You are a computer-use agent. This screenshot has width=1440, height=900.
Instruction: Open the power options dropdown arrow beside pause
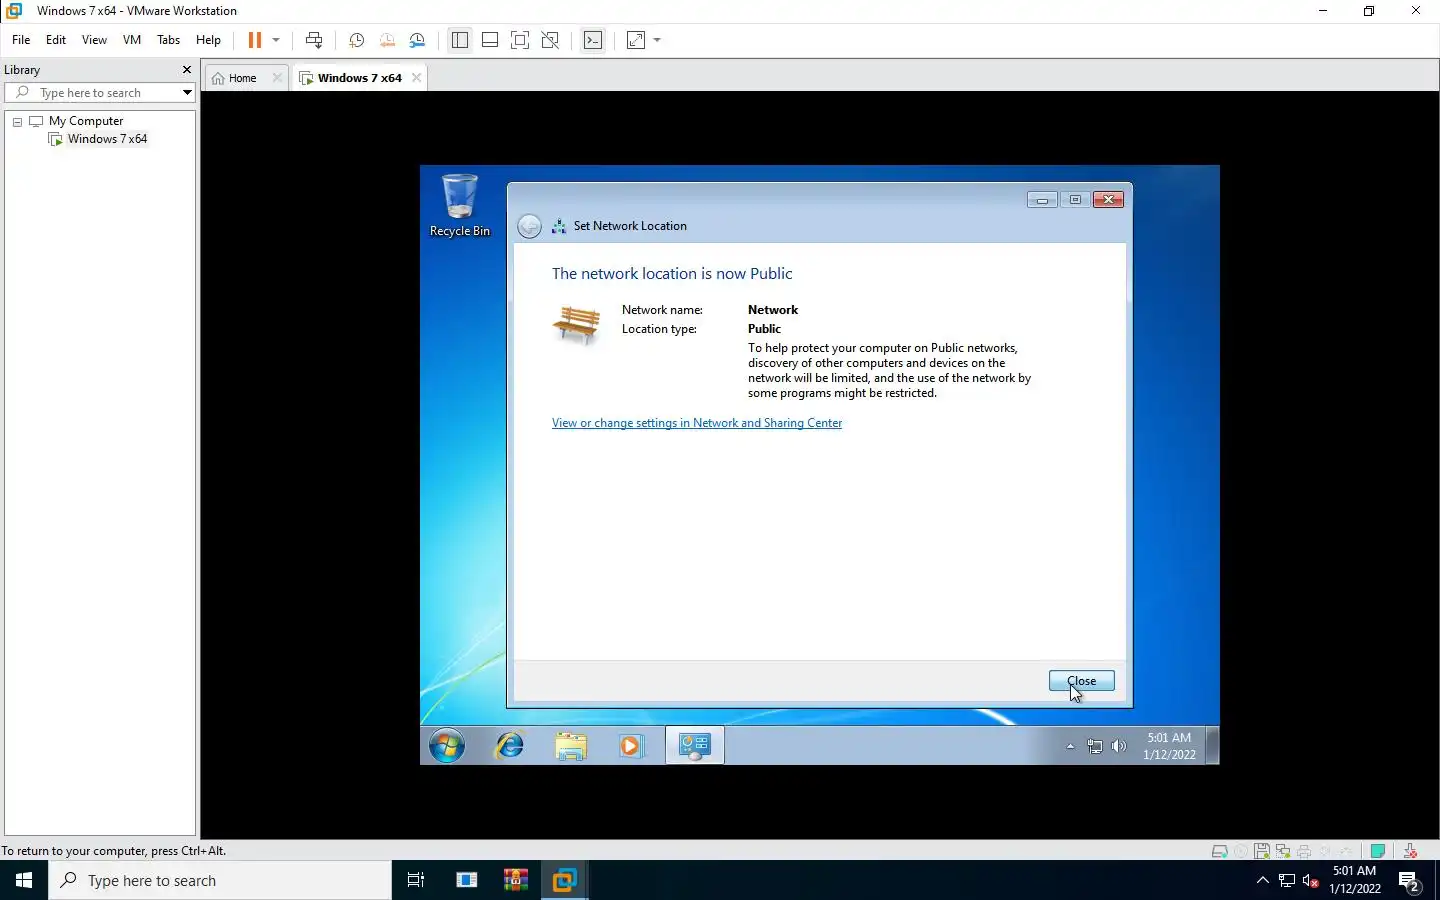276,40
